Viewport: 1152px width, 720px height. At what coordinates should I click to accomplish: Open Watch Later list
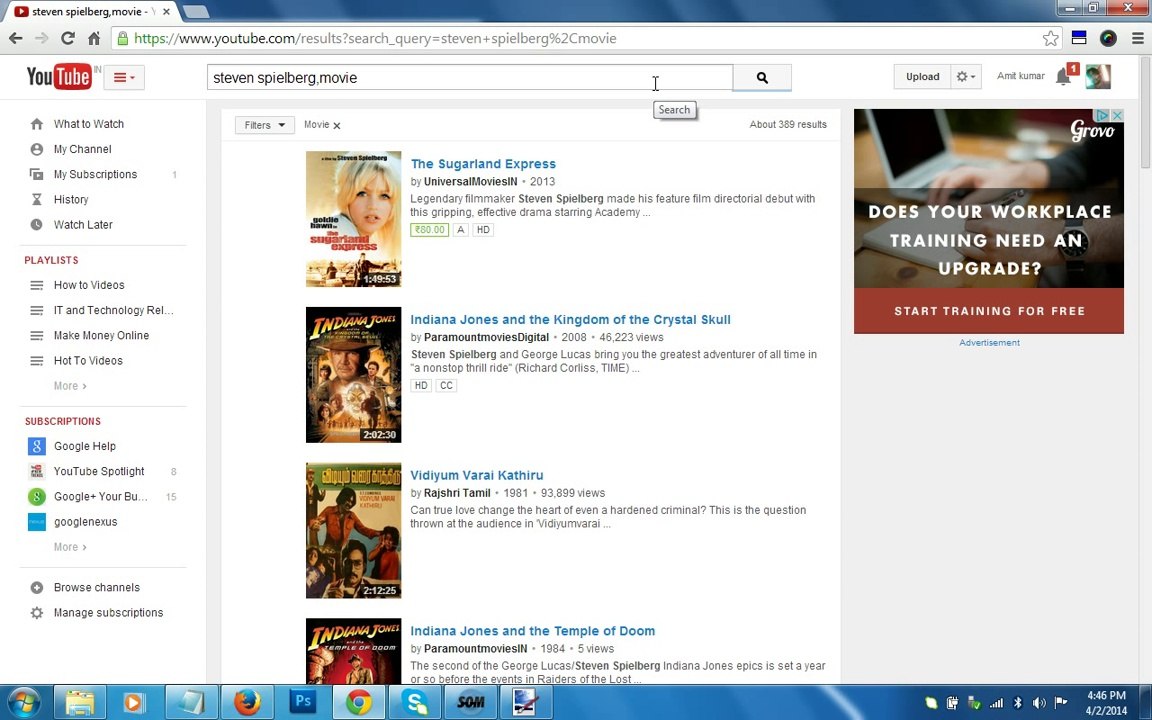coord(83,225)
